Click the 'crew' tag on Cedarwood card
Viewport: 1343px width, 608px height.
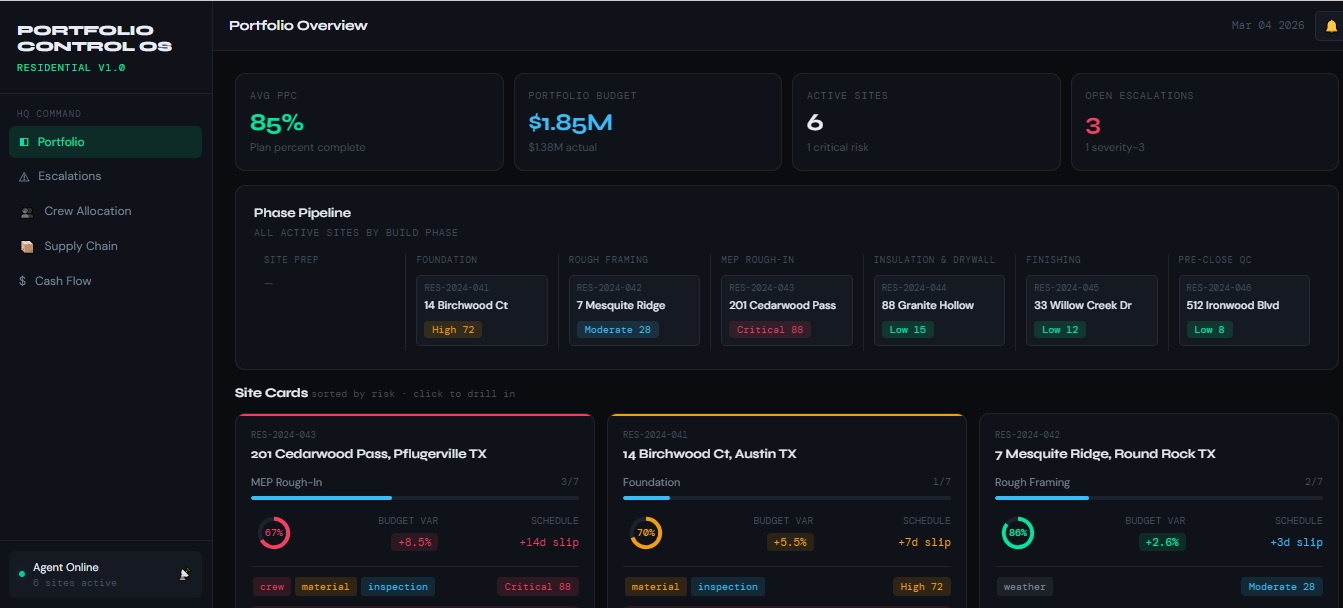(271, 587)
